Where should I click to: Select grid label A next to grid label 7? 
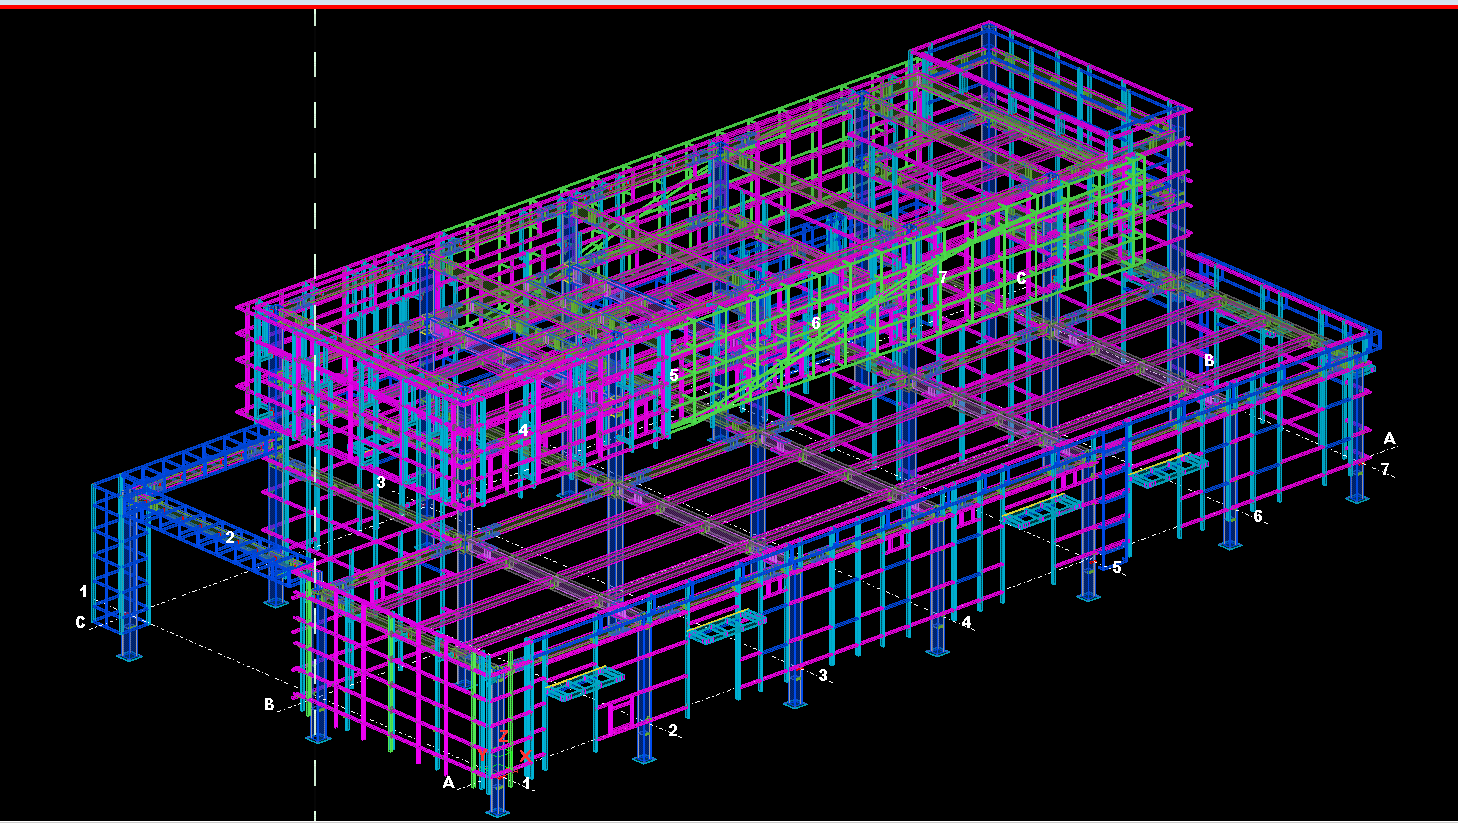pyautogui.click(x=1389, y=438)
